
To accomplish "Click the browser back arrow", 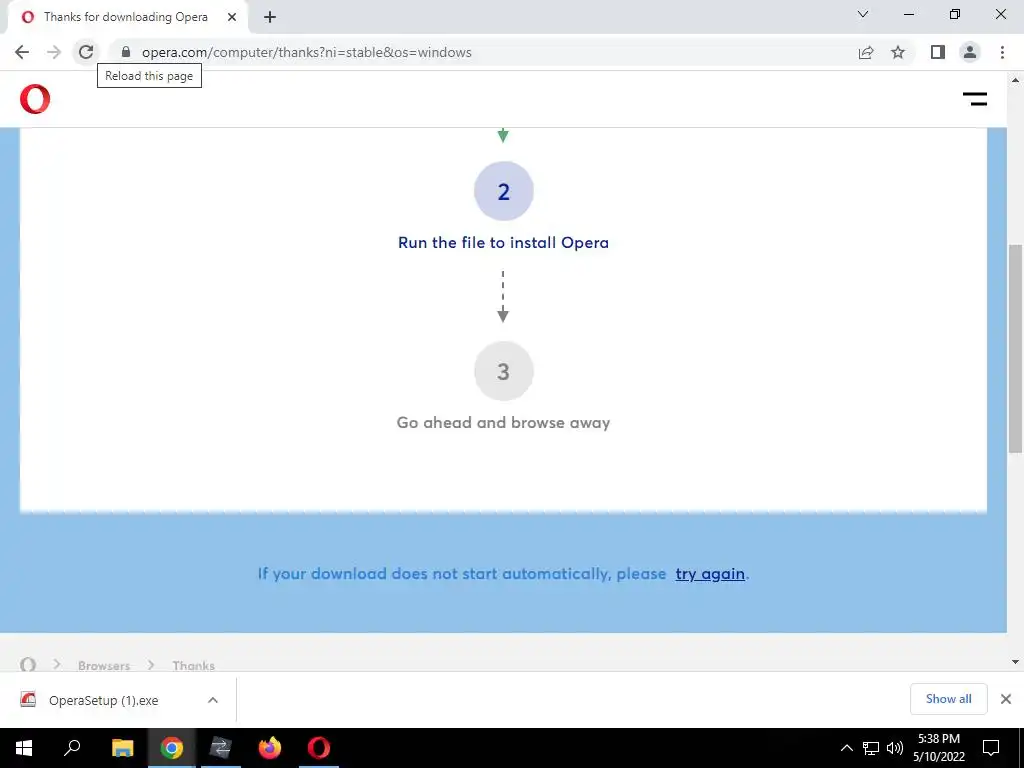I will (x=22, y=52).
